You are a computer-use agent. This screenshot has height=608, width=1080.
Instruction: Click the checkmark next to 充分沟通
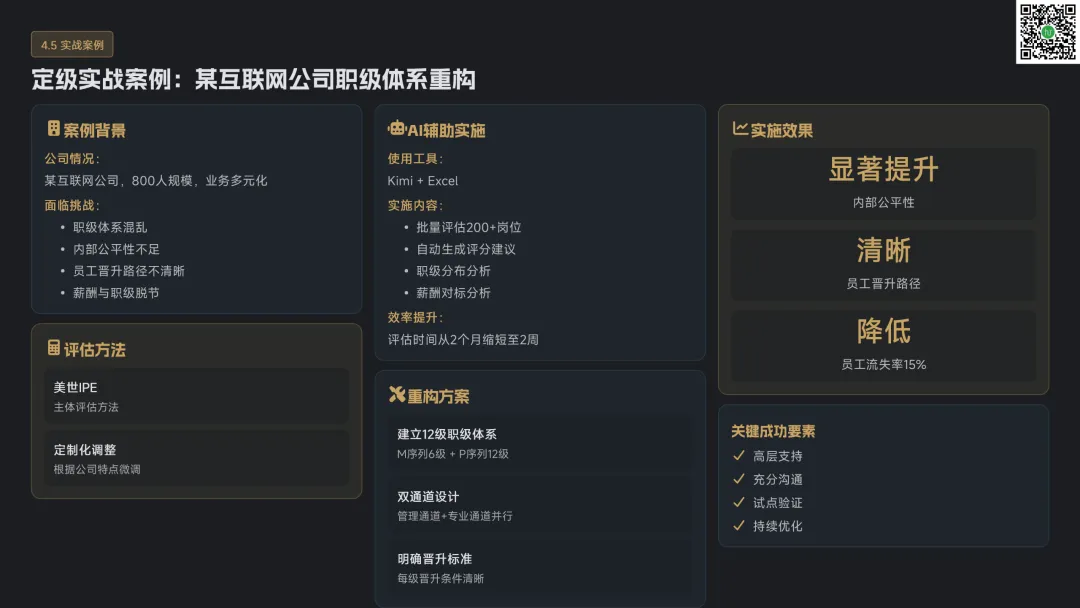739,479
